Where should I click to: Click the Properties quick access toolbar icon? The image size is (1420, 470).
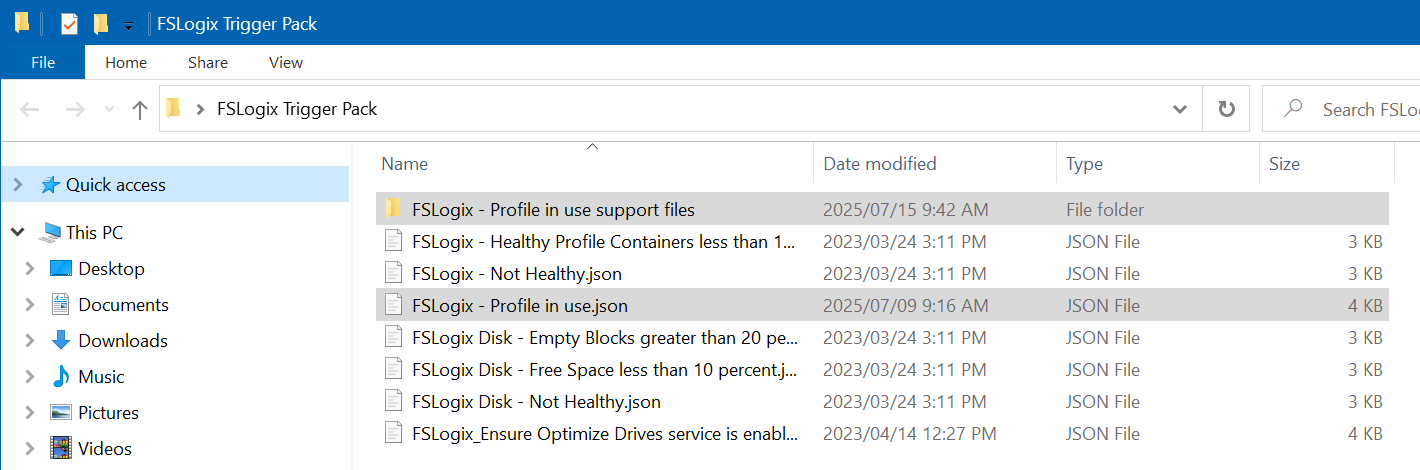click(x=69, y=23)
